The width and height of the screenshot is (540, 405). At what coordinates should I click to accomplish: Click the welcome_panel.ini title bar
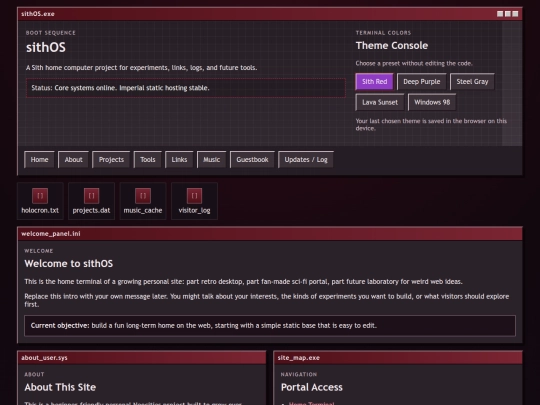click(x=270, y=234)
